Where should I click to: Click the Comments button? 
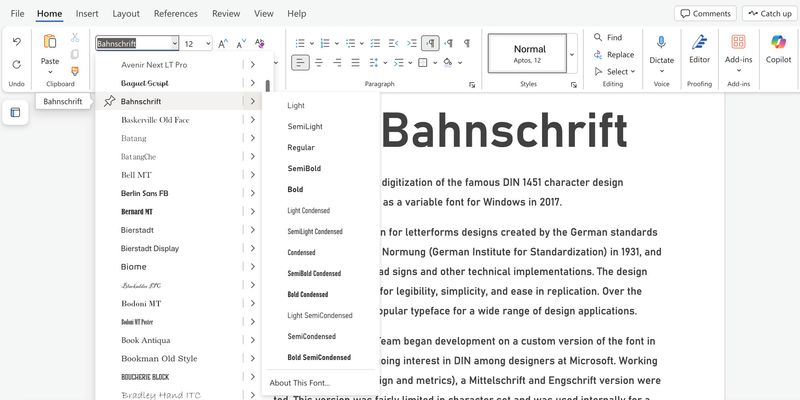point(705,14)
